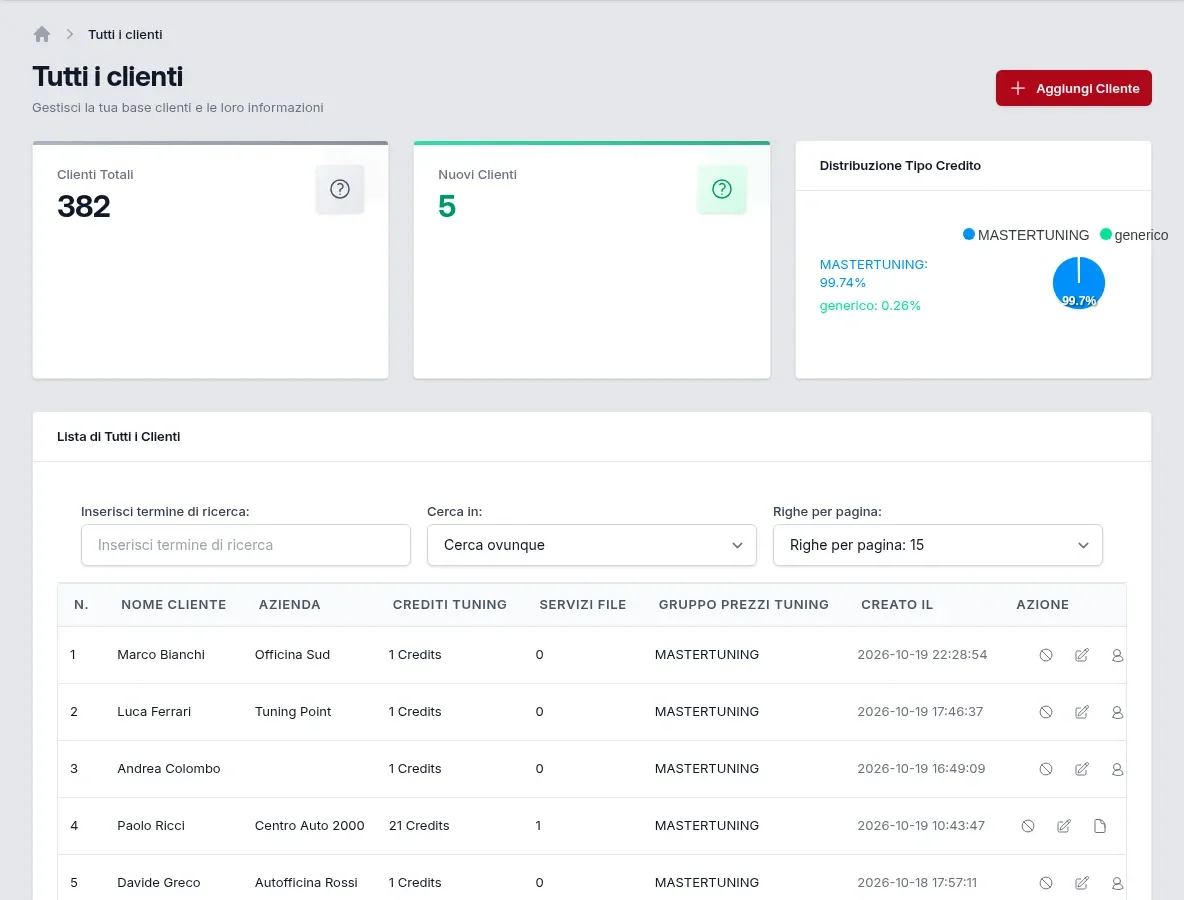Image resolution: width=1184 pixels, height=900 pixels.
Task: Click the 21 Credits cell
Action: click(419, 825)
